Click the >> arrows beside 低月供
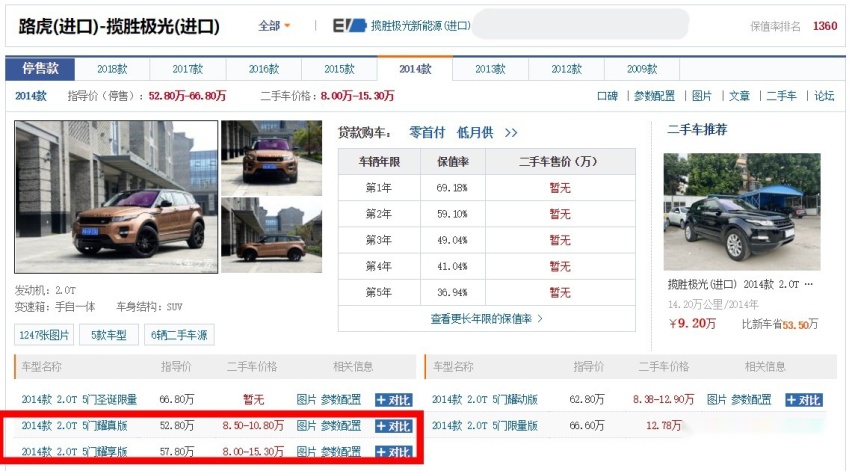 [x=511, y=133]
